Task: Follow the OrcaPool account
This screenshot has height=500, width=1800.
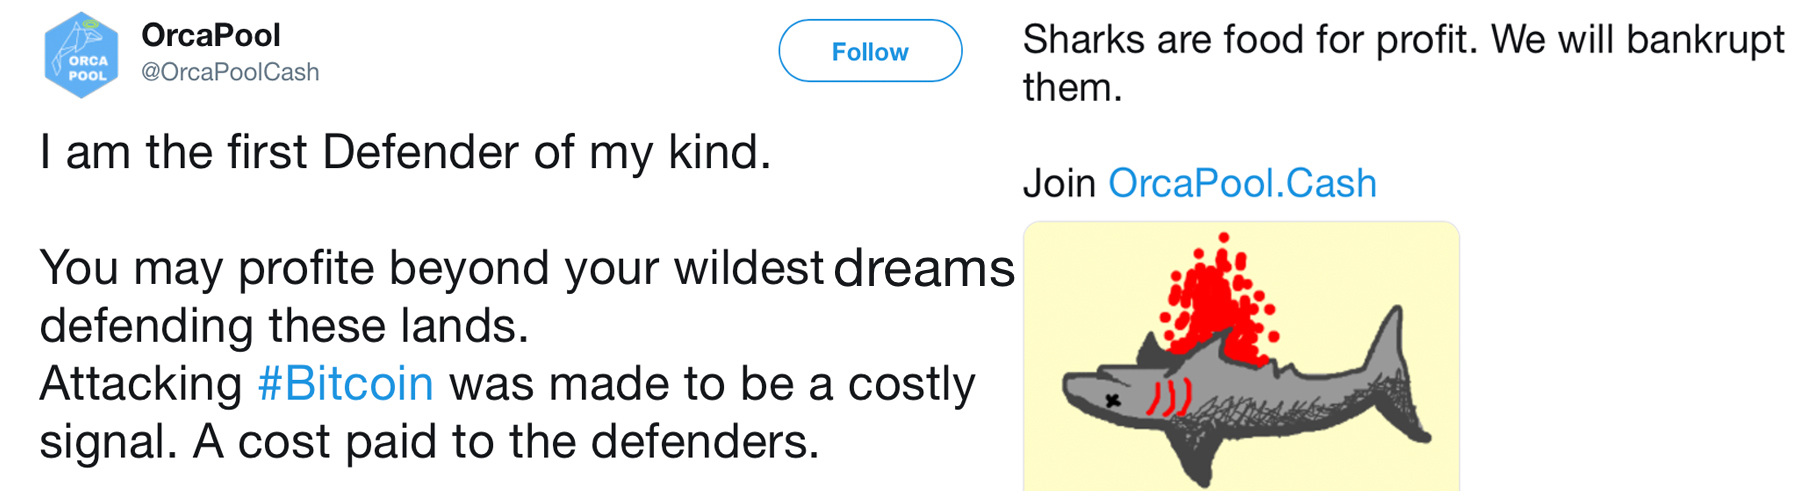Action: click(869, 51)
